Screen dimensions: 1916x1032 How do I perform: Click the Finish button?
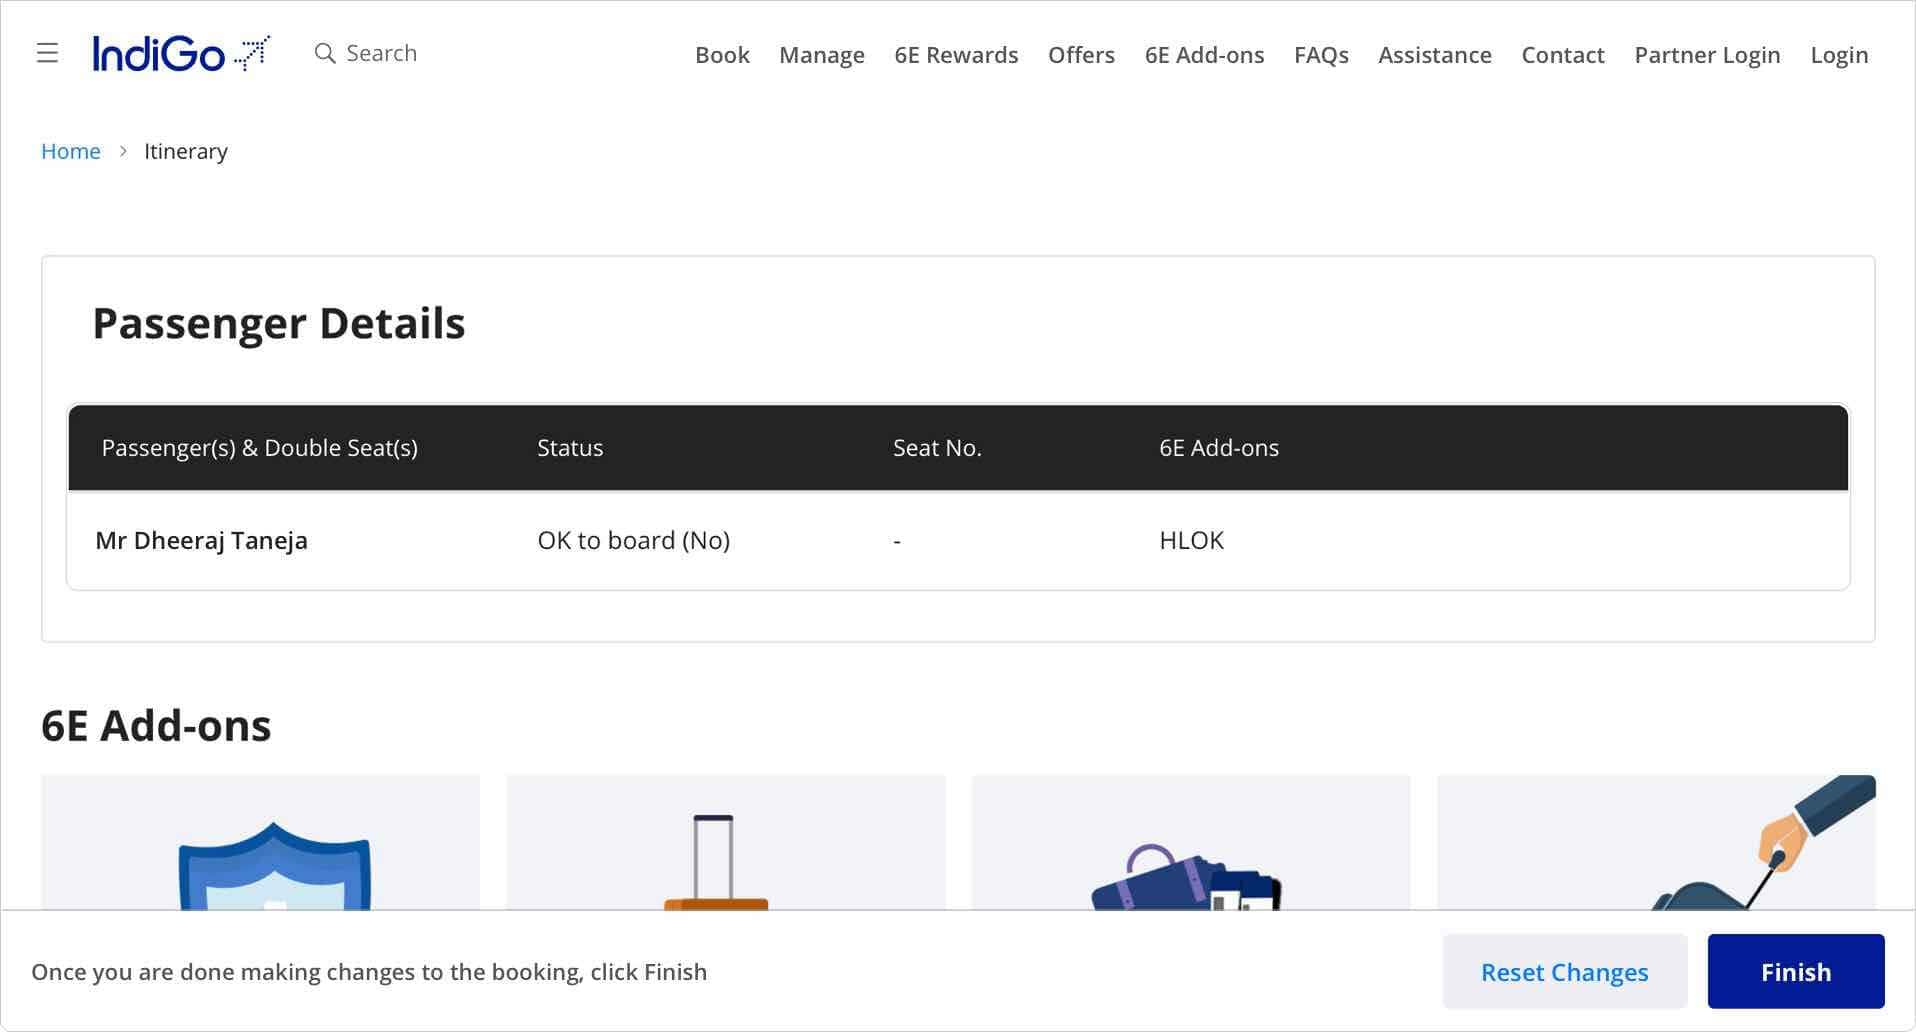point(1795,971)
